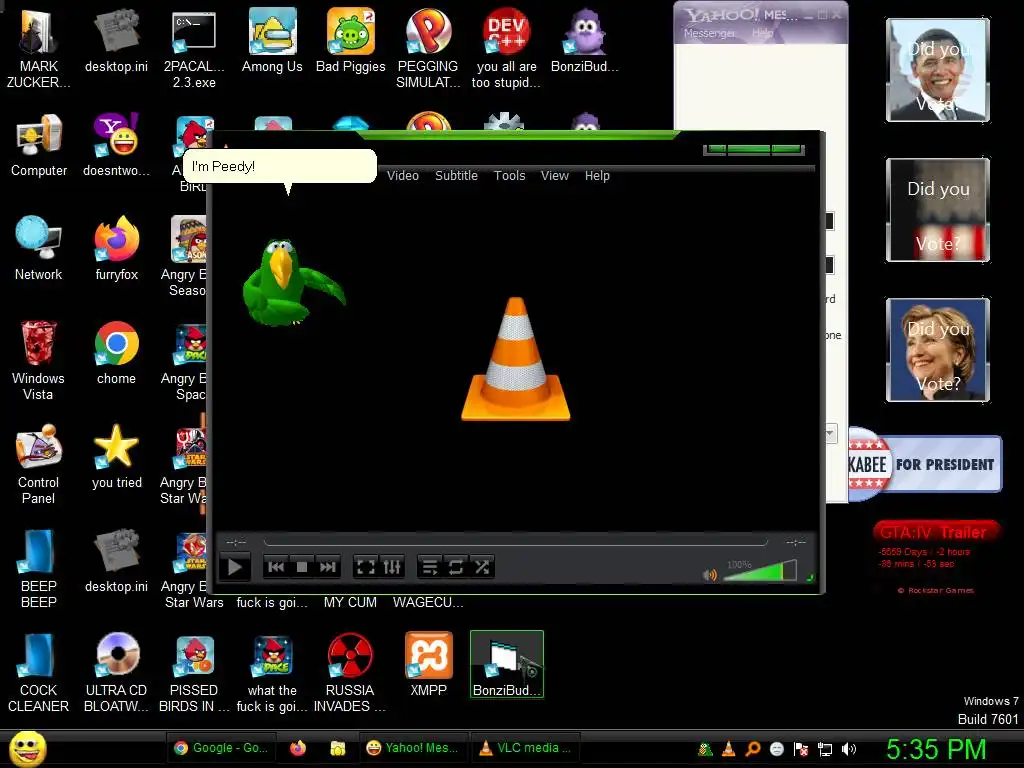Open RUSSIA INVADES ... radiation icon
This screenshot has width=1024, height=768.
click(350, 673)
